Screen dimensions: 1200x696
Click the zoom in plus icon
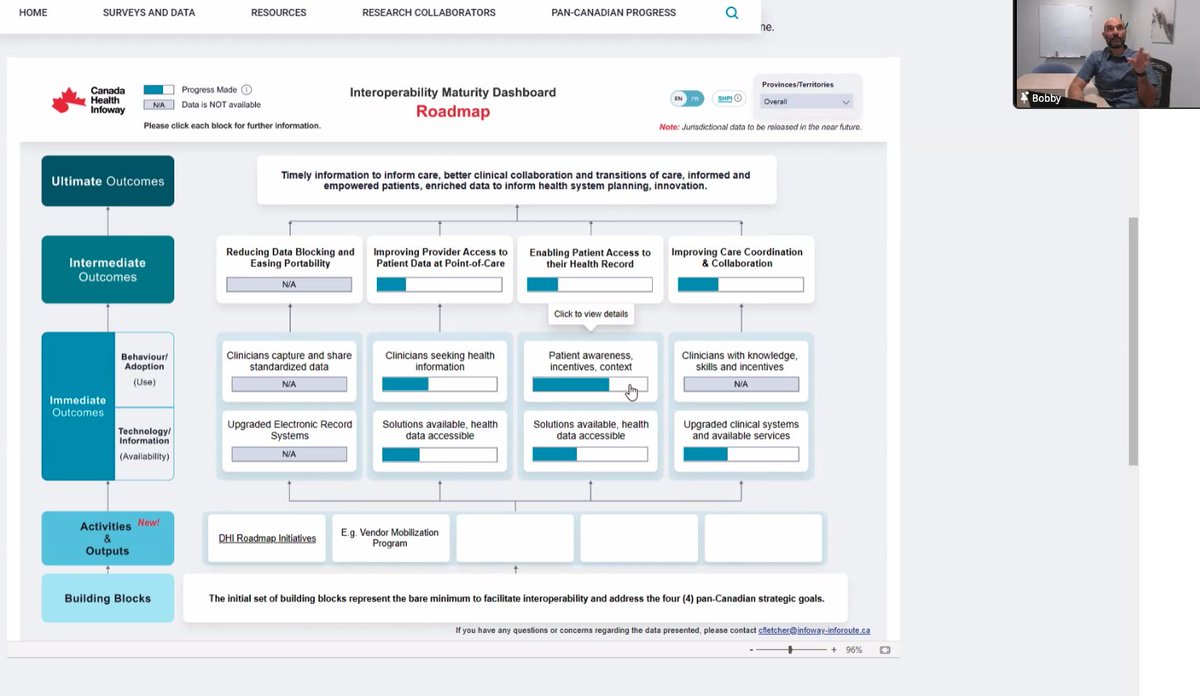835,650
